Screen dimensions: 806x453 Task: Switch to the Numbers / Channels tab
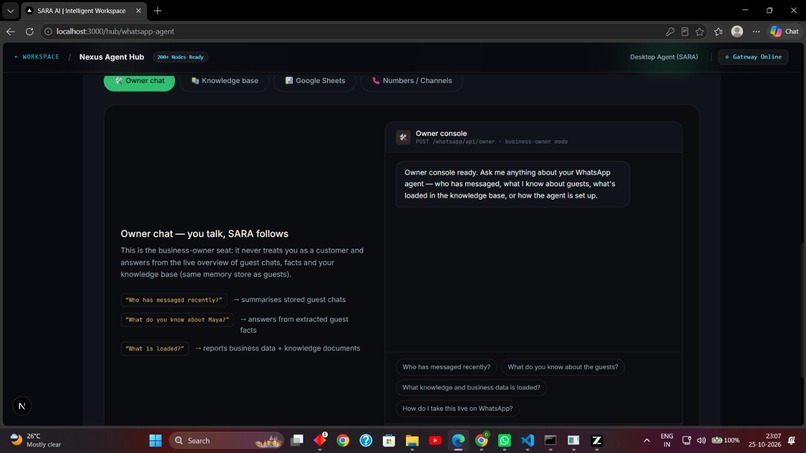pos(412,81)
